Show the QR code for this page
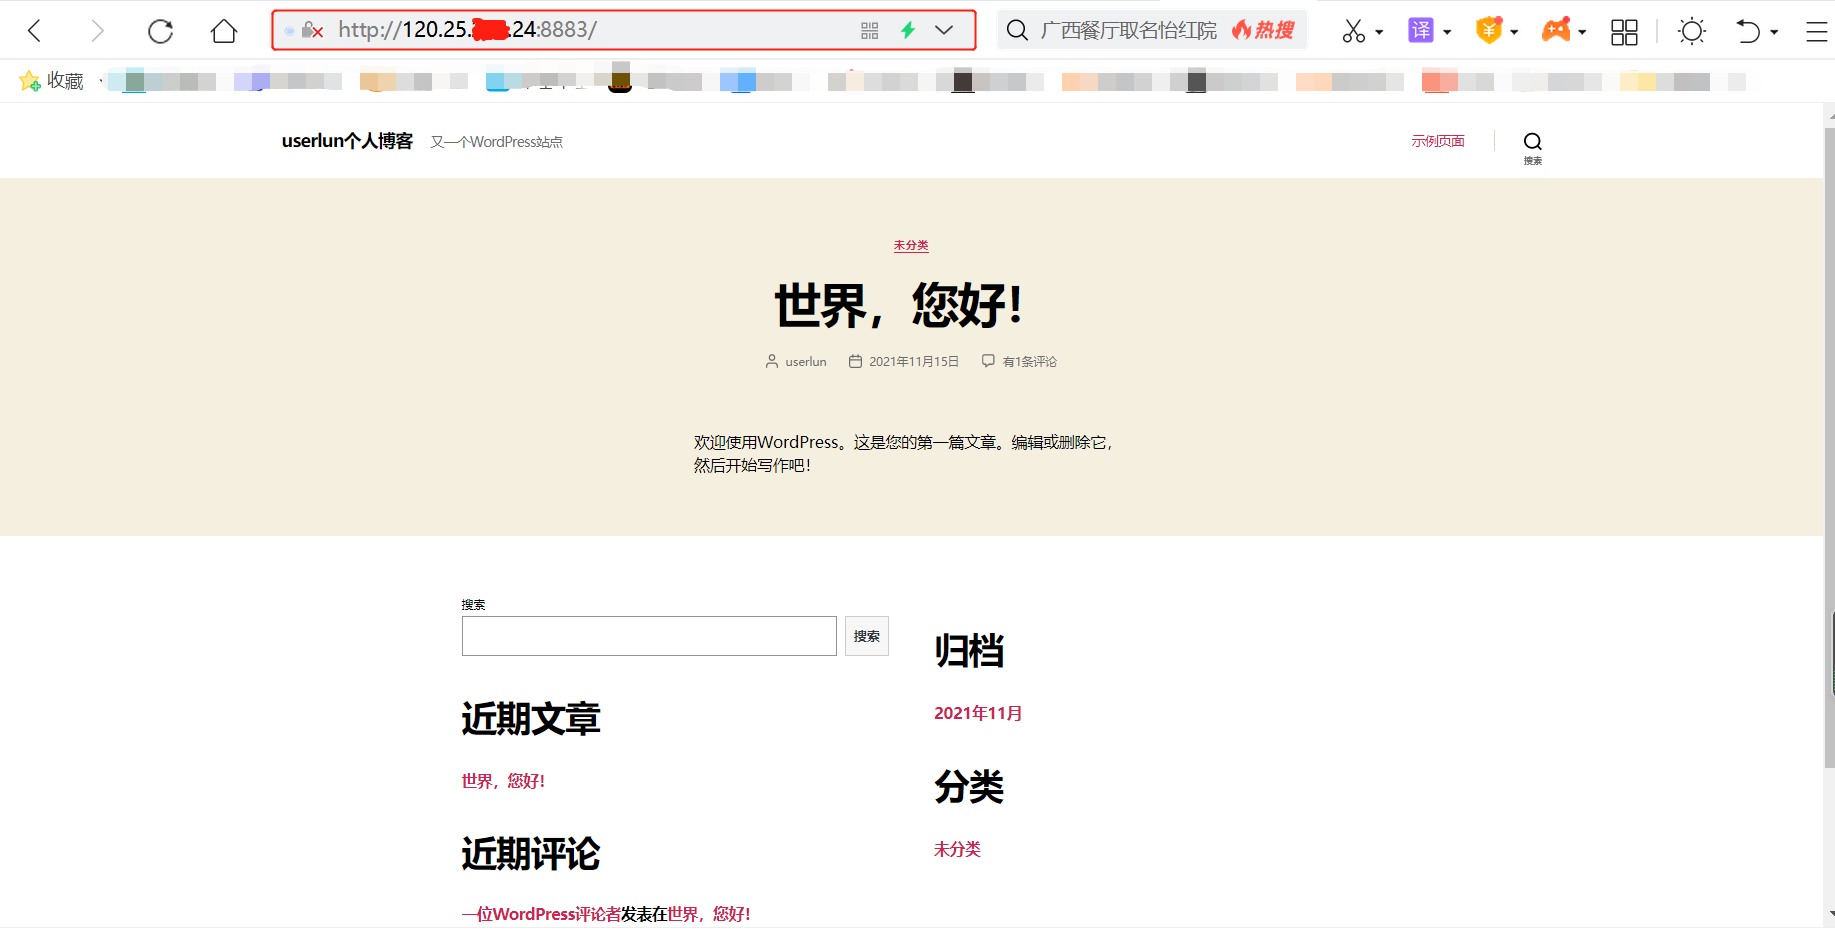The height and width of the screenshot is (929, 1835). [869, 30]
